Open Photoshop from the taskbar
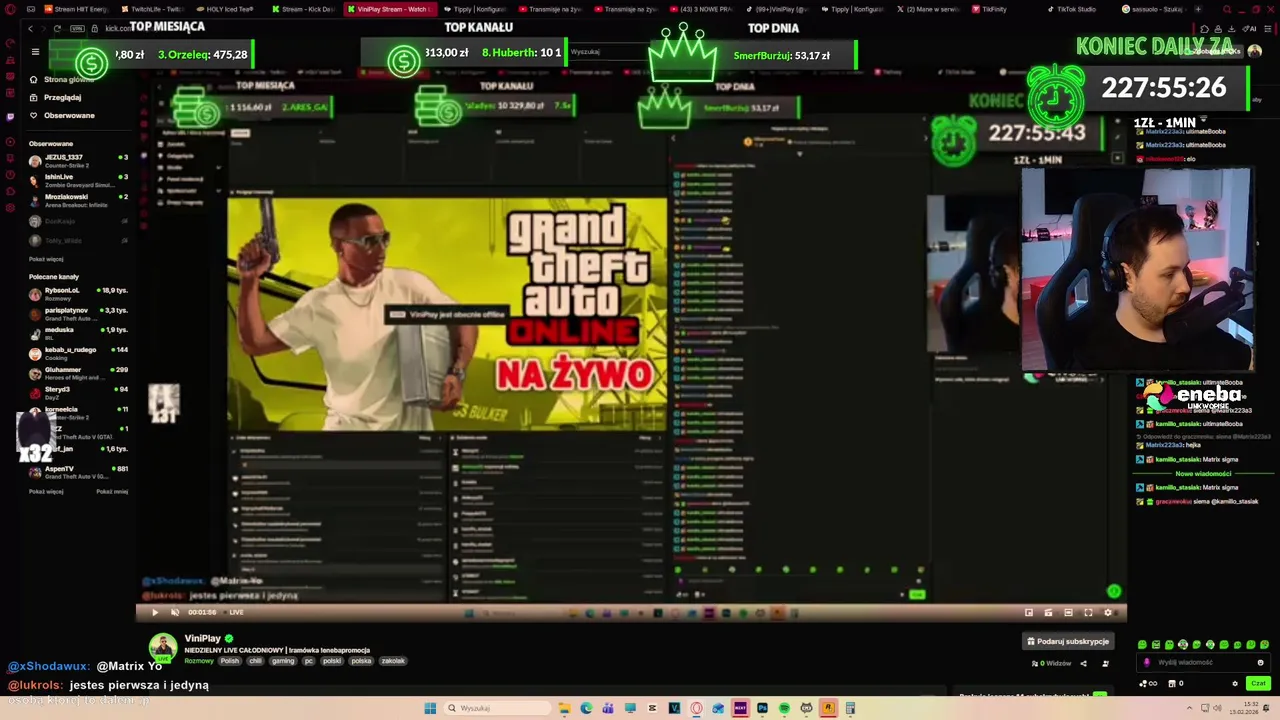Image resolution: width=1280 pixels, height=720 pixels. [762, 708]
